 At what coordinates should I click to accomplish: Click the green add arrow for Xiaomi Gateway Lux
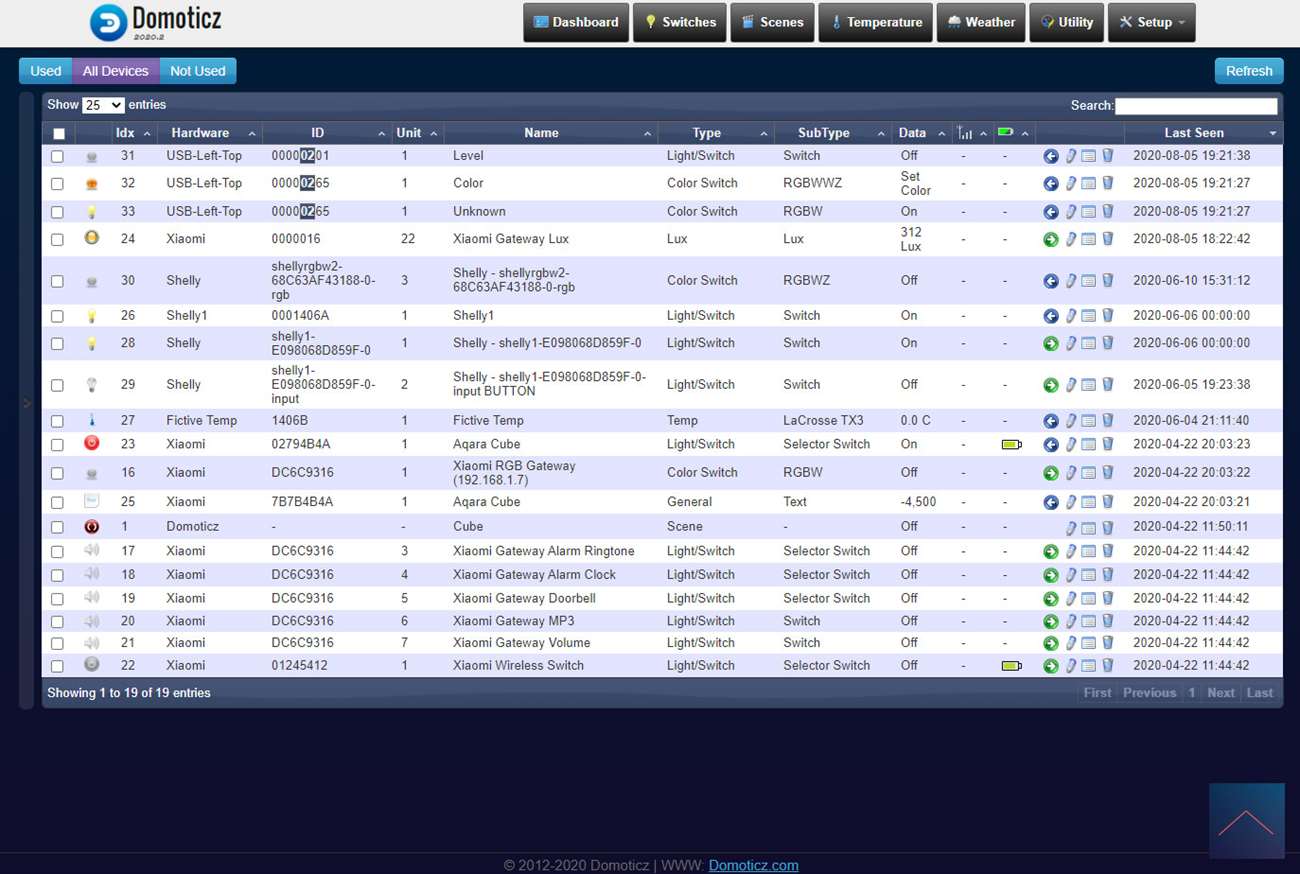coord(1050,240)
